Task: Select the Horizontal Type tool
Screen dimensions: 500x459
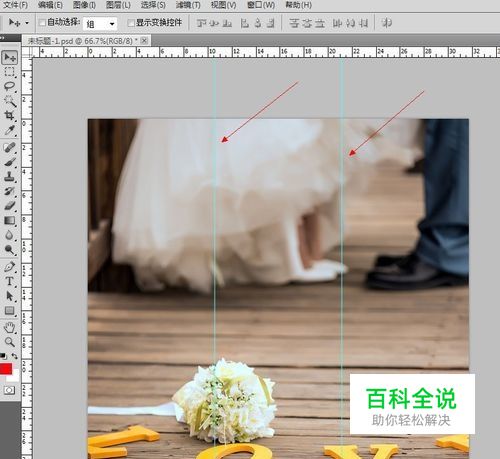Action: (x=9, y=281)
